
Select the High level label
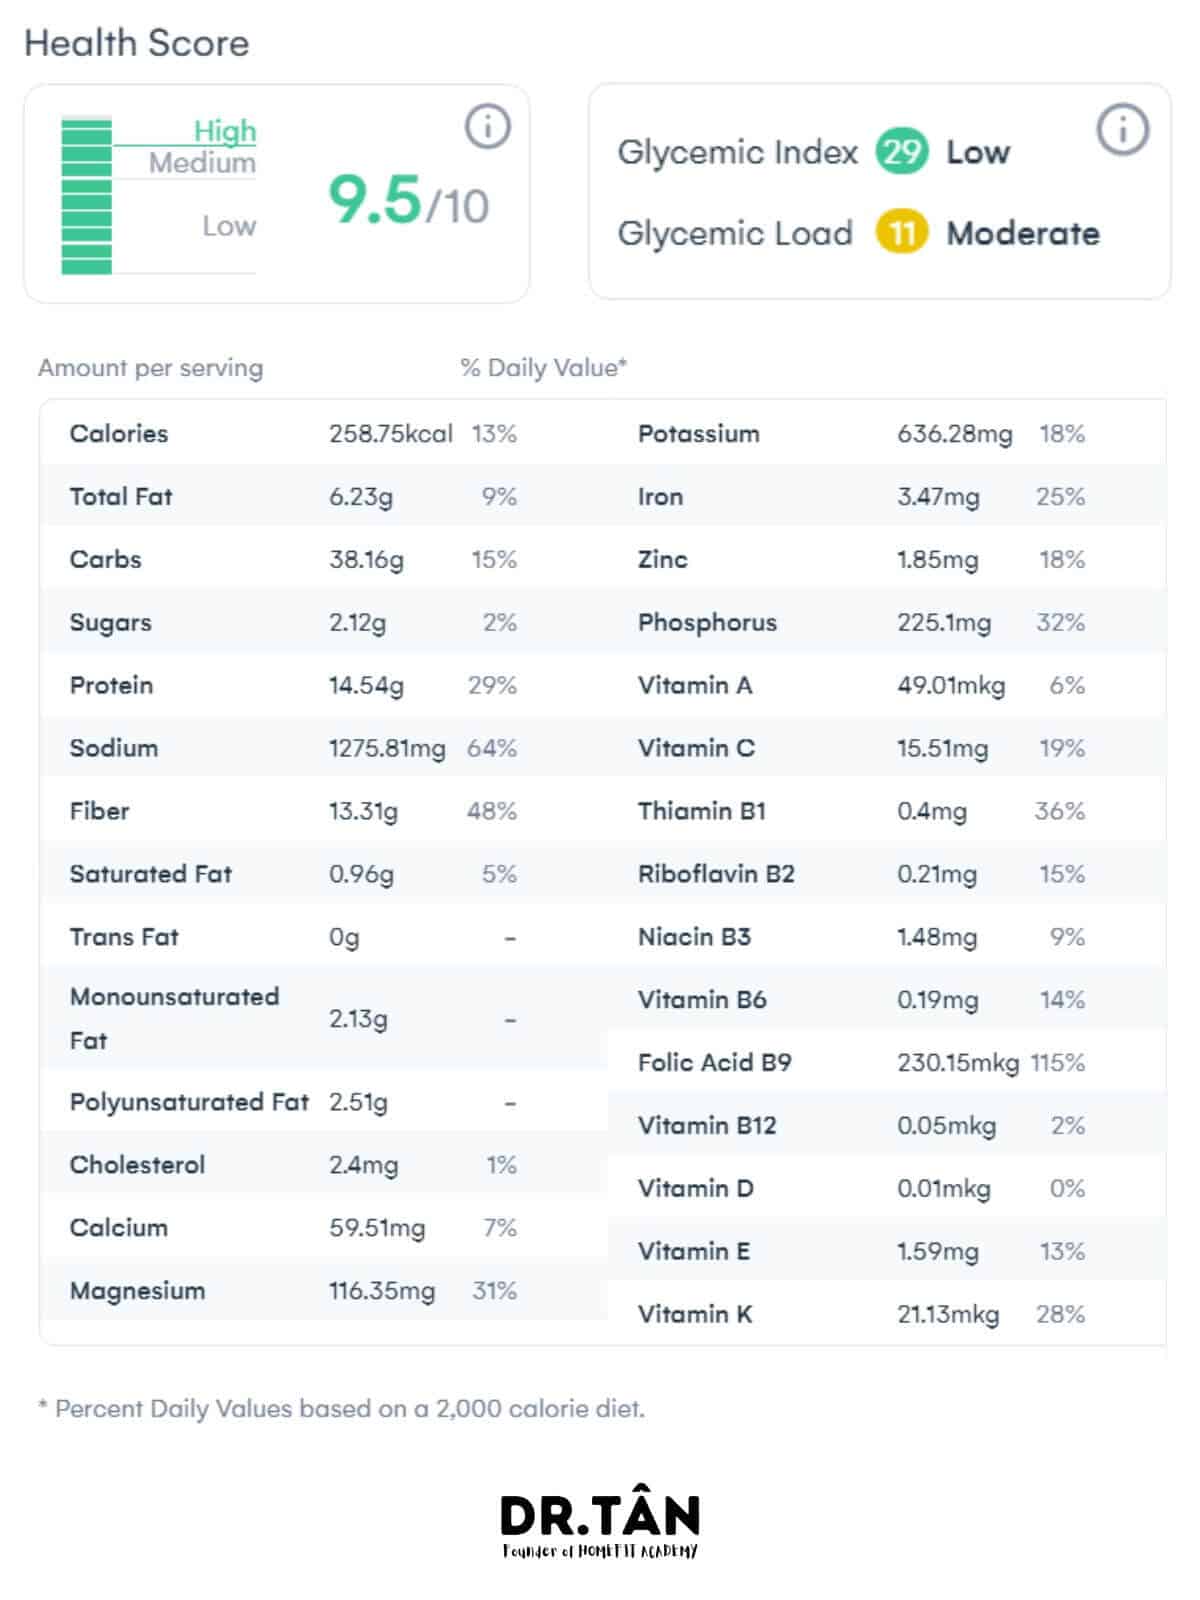225,131
